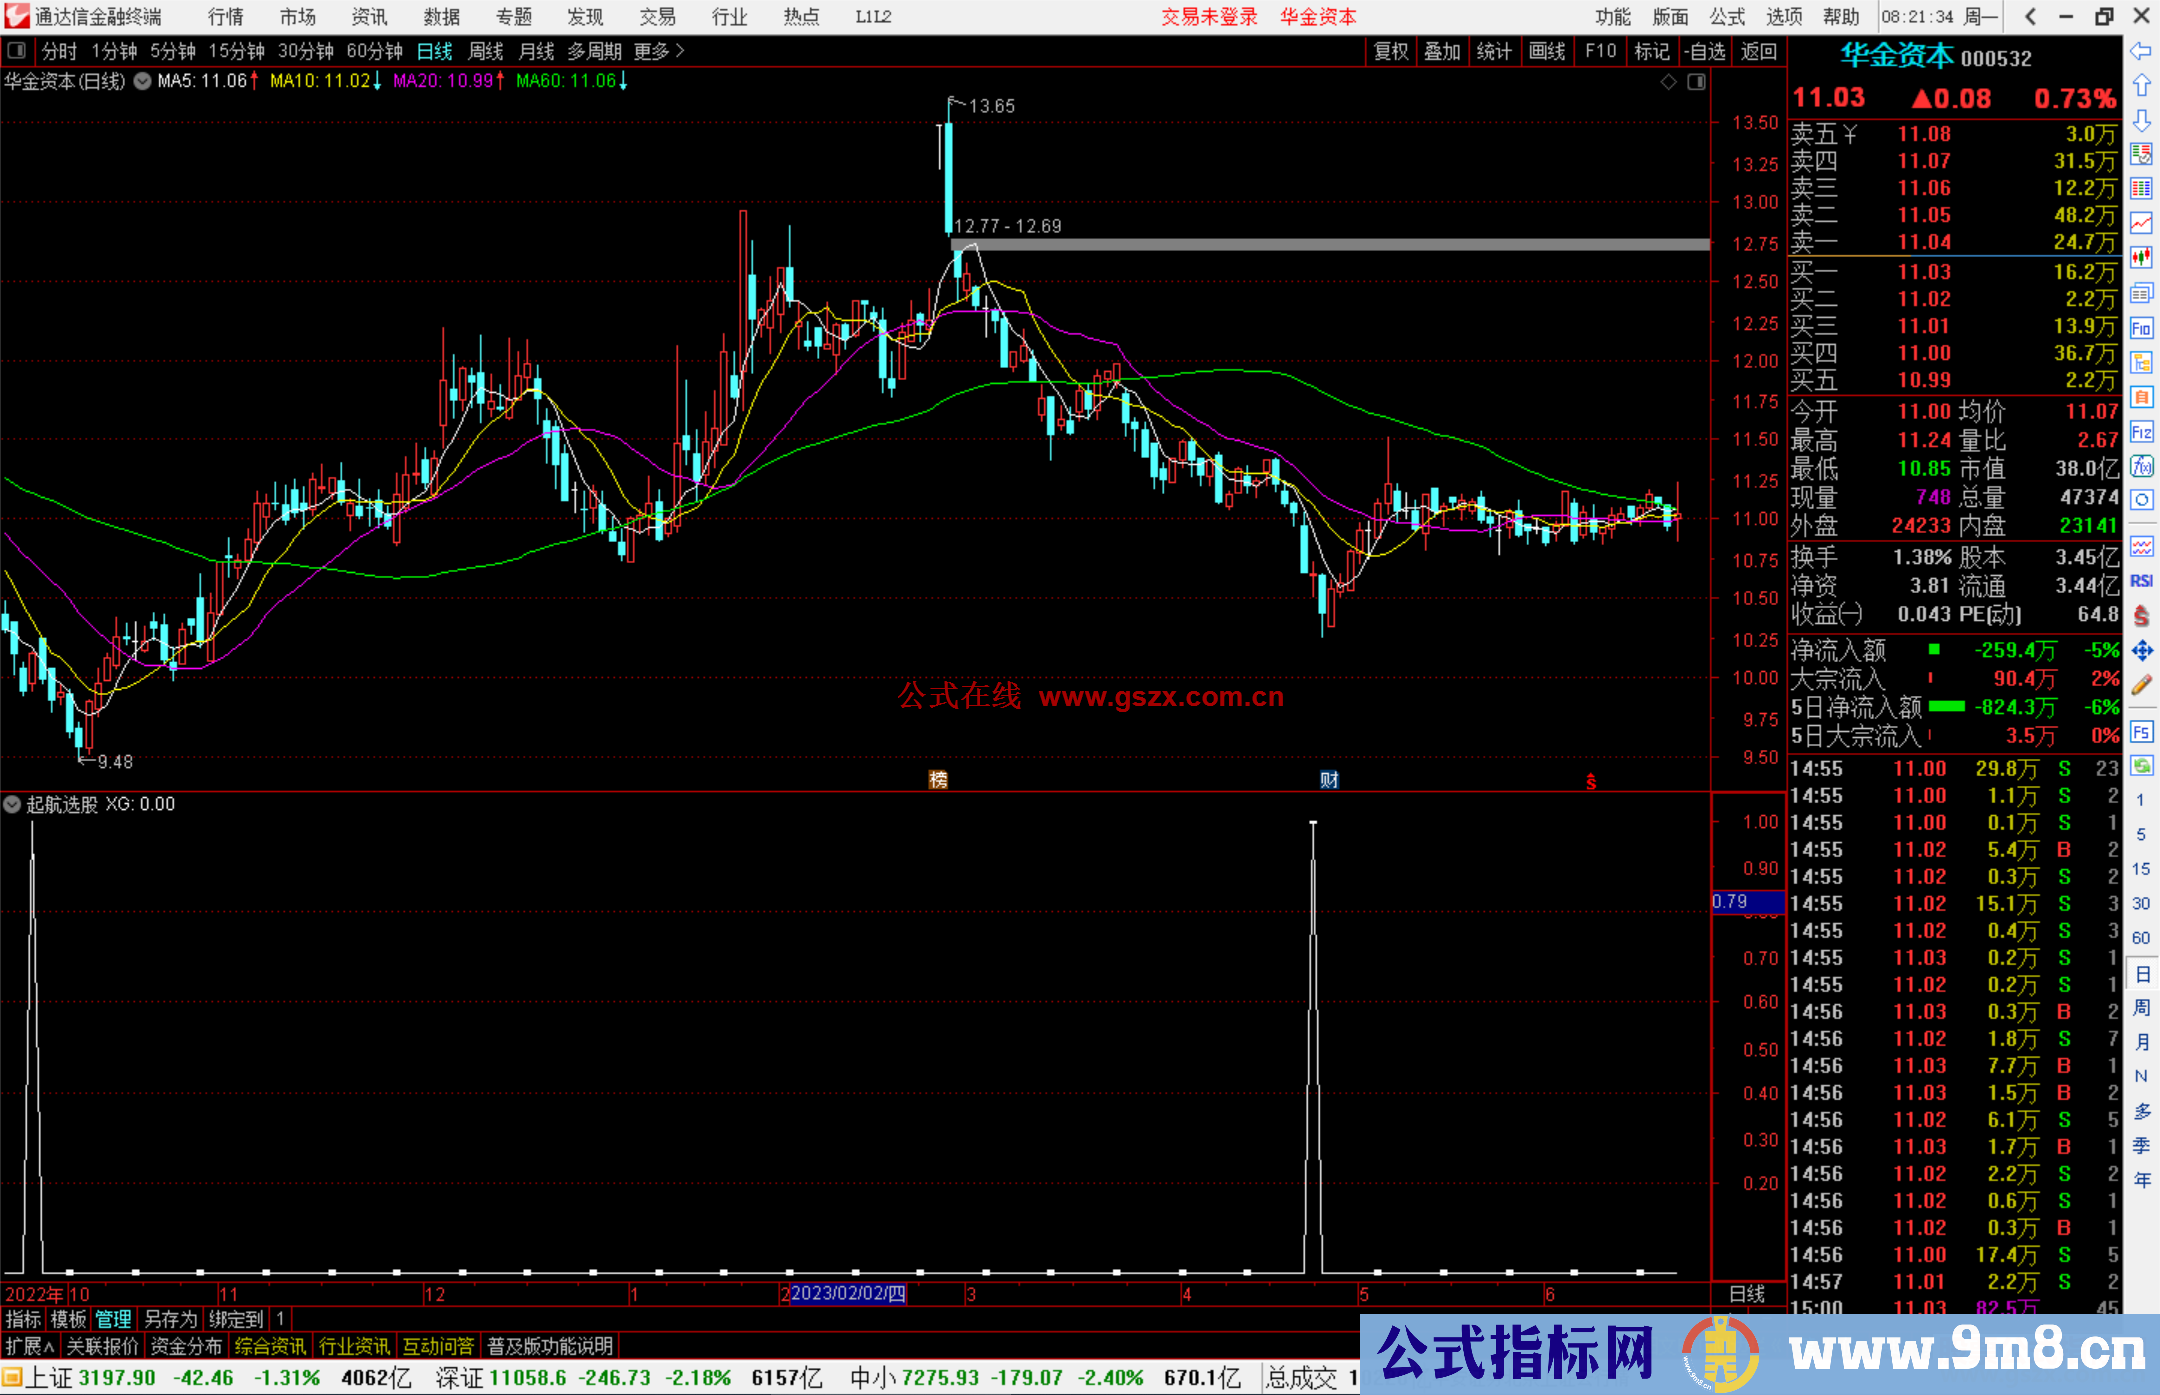Select monthly 月 period in right sidebar

(x=2141, y=1042)
